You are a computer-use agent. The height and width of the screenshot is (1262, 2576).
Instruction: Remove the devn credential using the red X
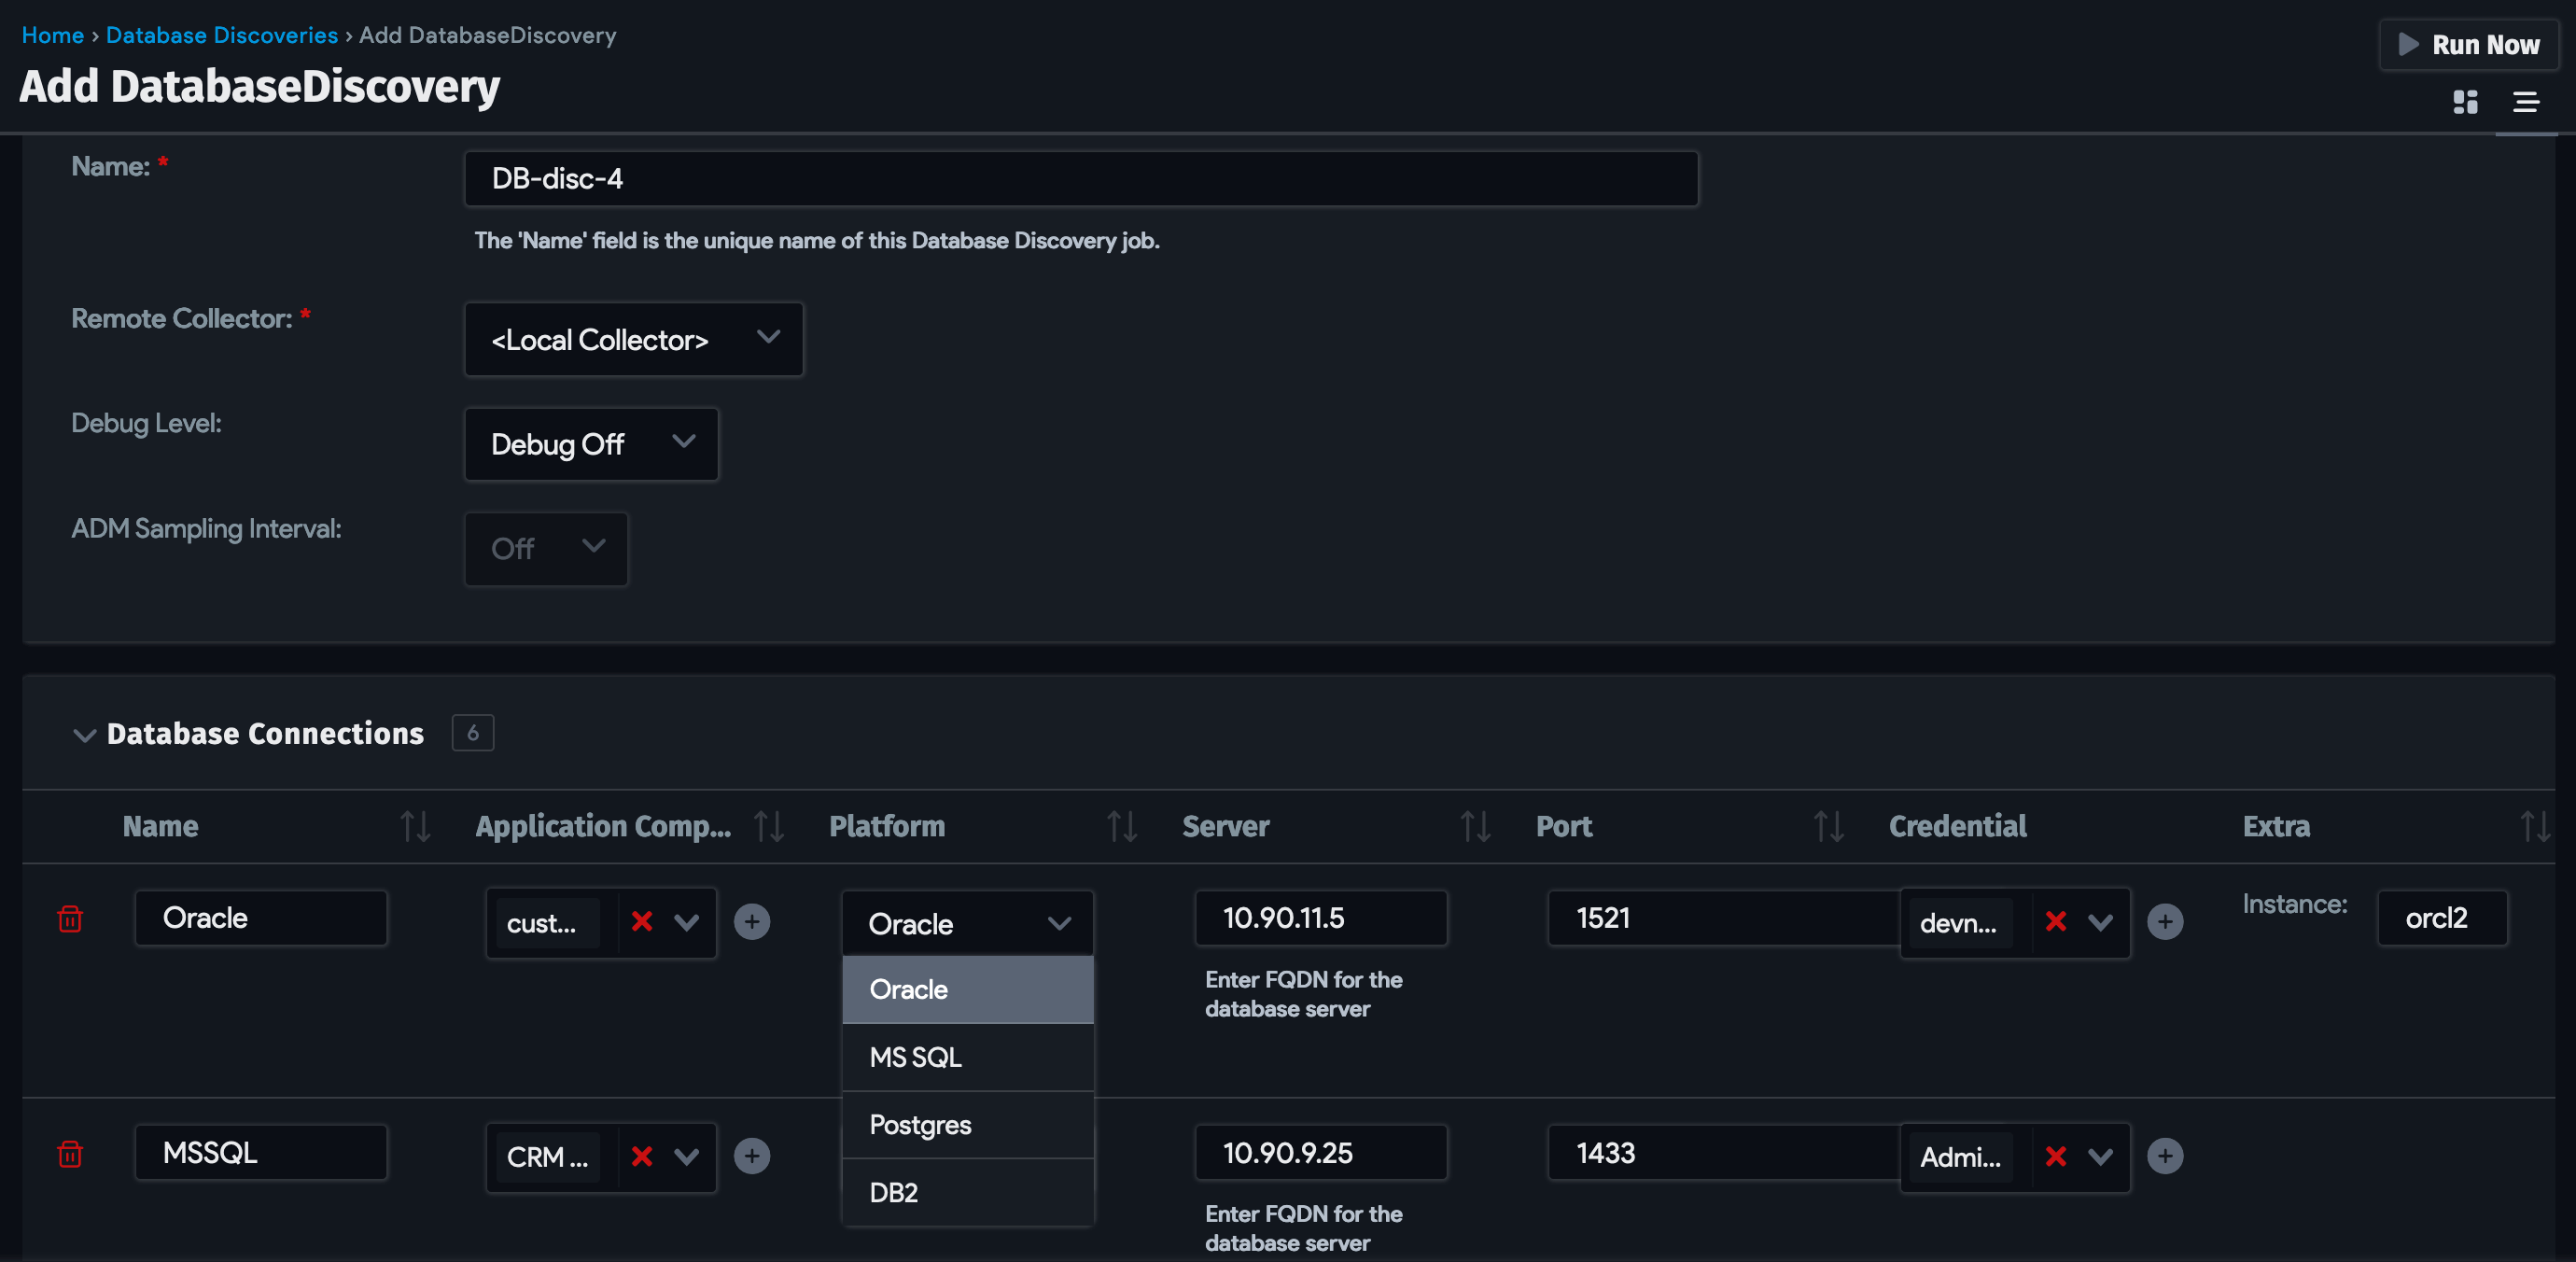[2056, 923]
